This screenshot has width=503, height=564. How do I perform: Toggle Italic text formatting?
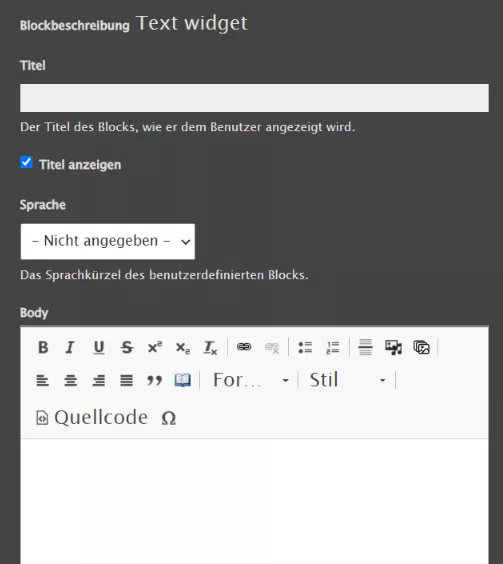coord(71,347)
